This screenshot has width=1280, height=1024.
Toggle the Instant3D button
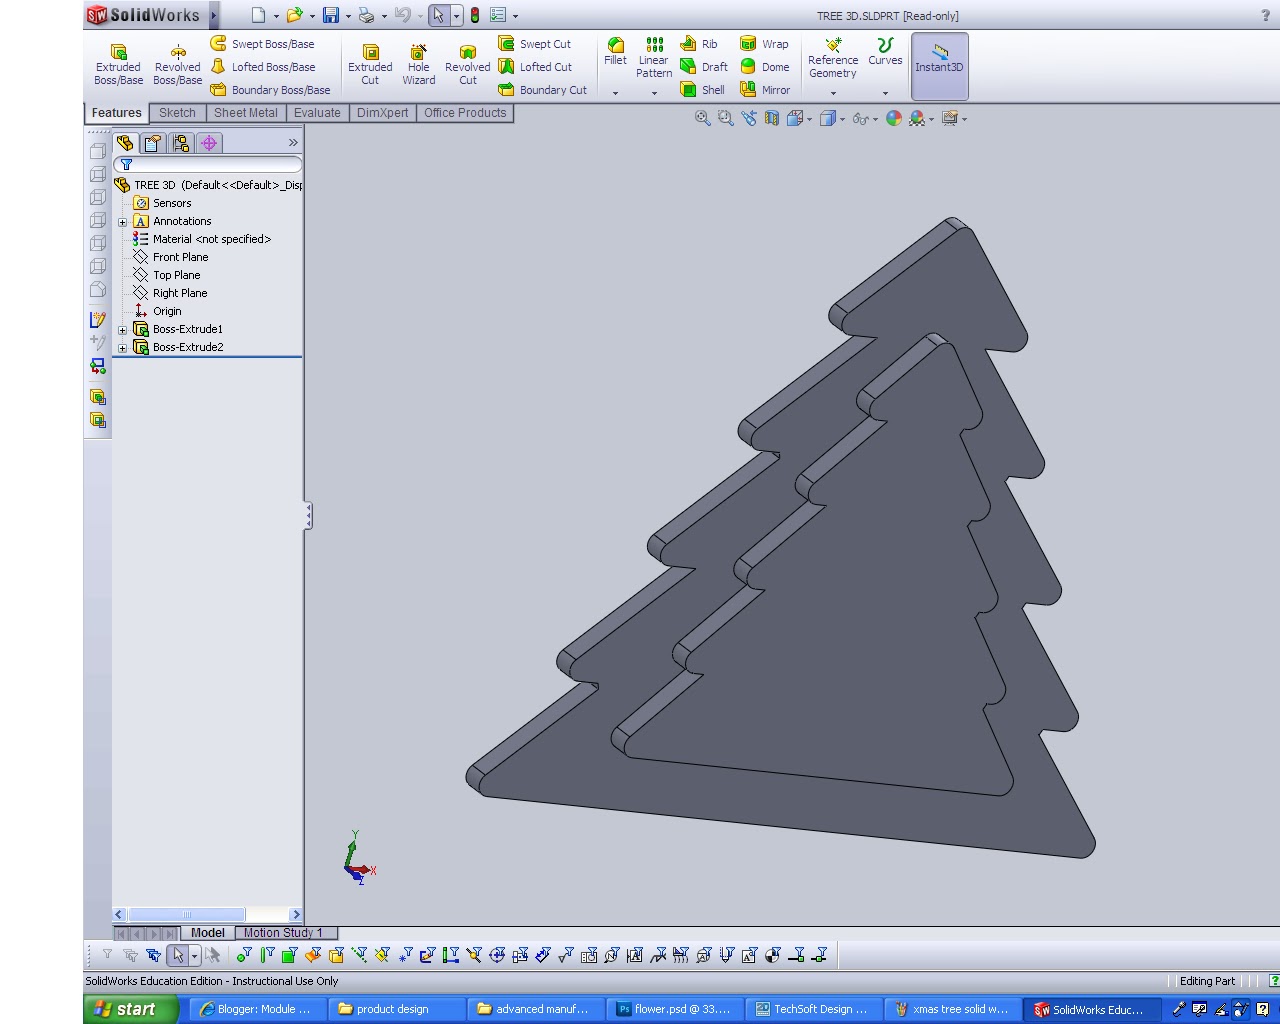pos(939,66)
